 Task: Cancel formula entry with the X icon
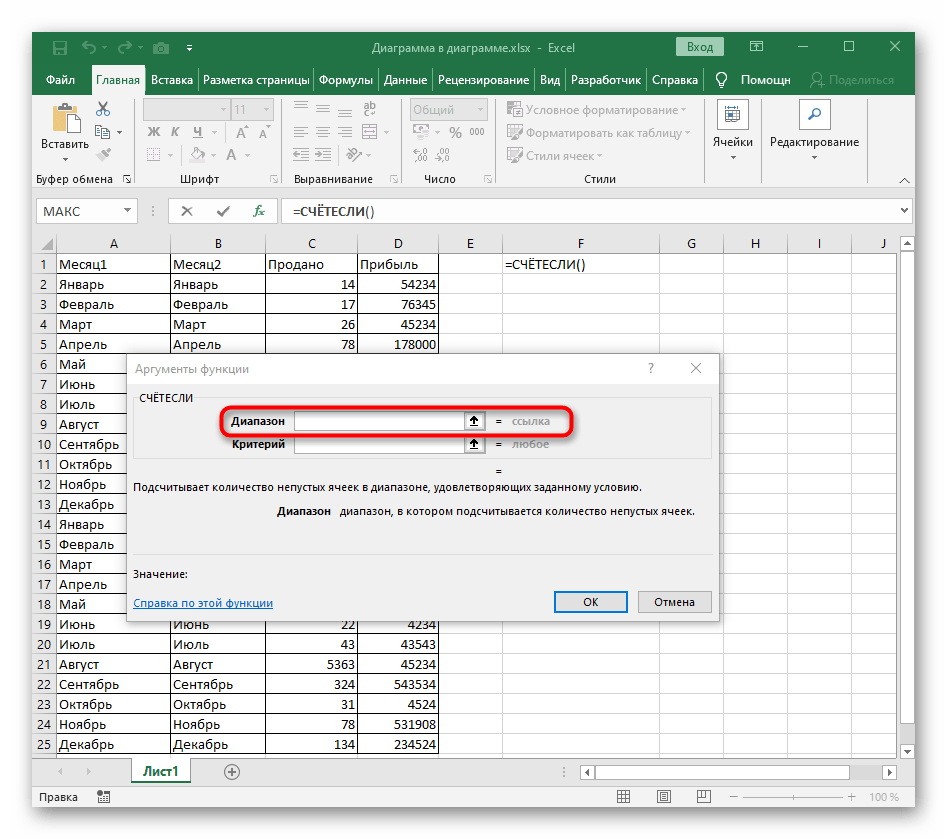coord(186,211)
